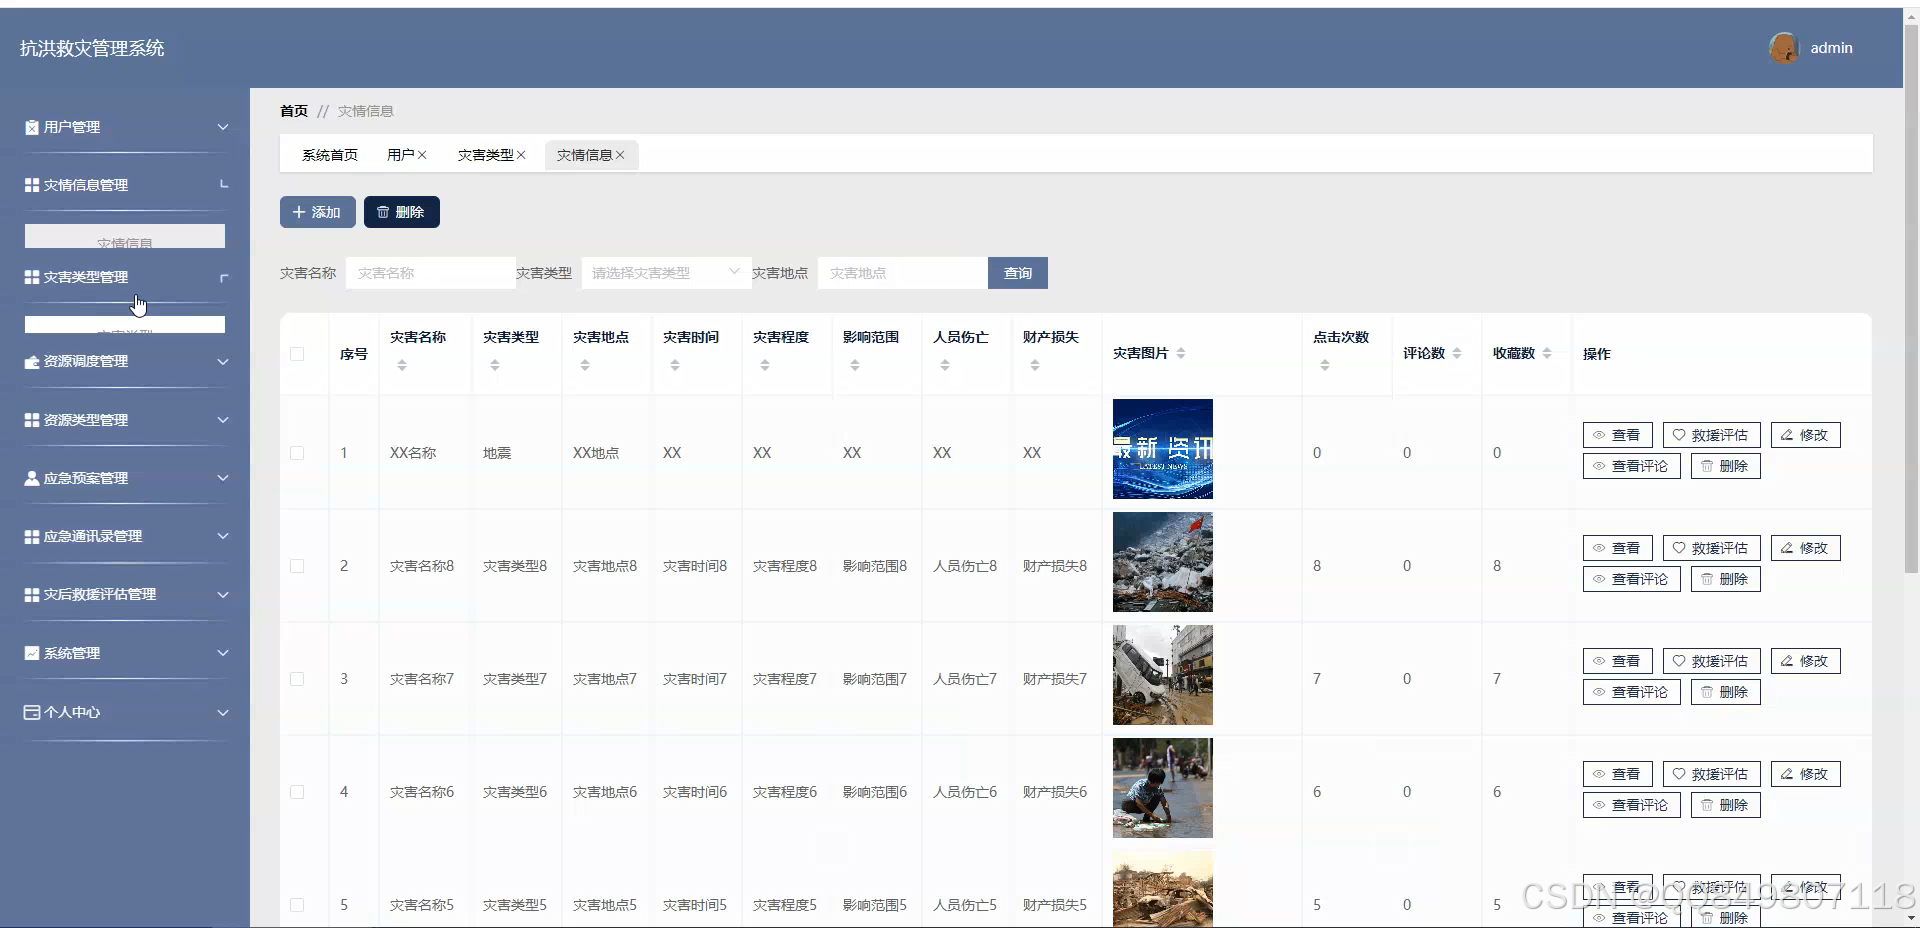Close the 用户 tab
1920x928 pixels.
click(422, 155)
